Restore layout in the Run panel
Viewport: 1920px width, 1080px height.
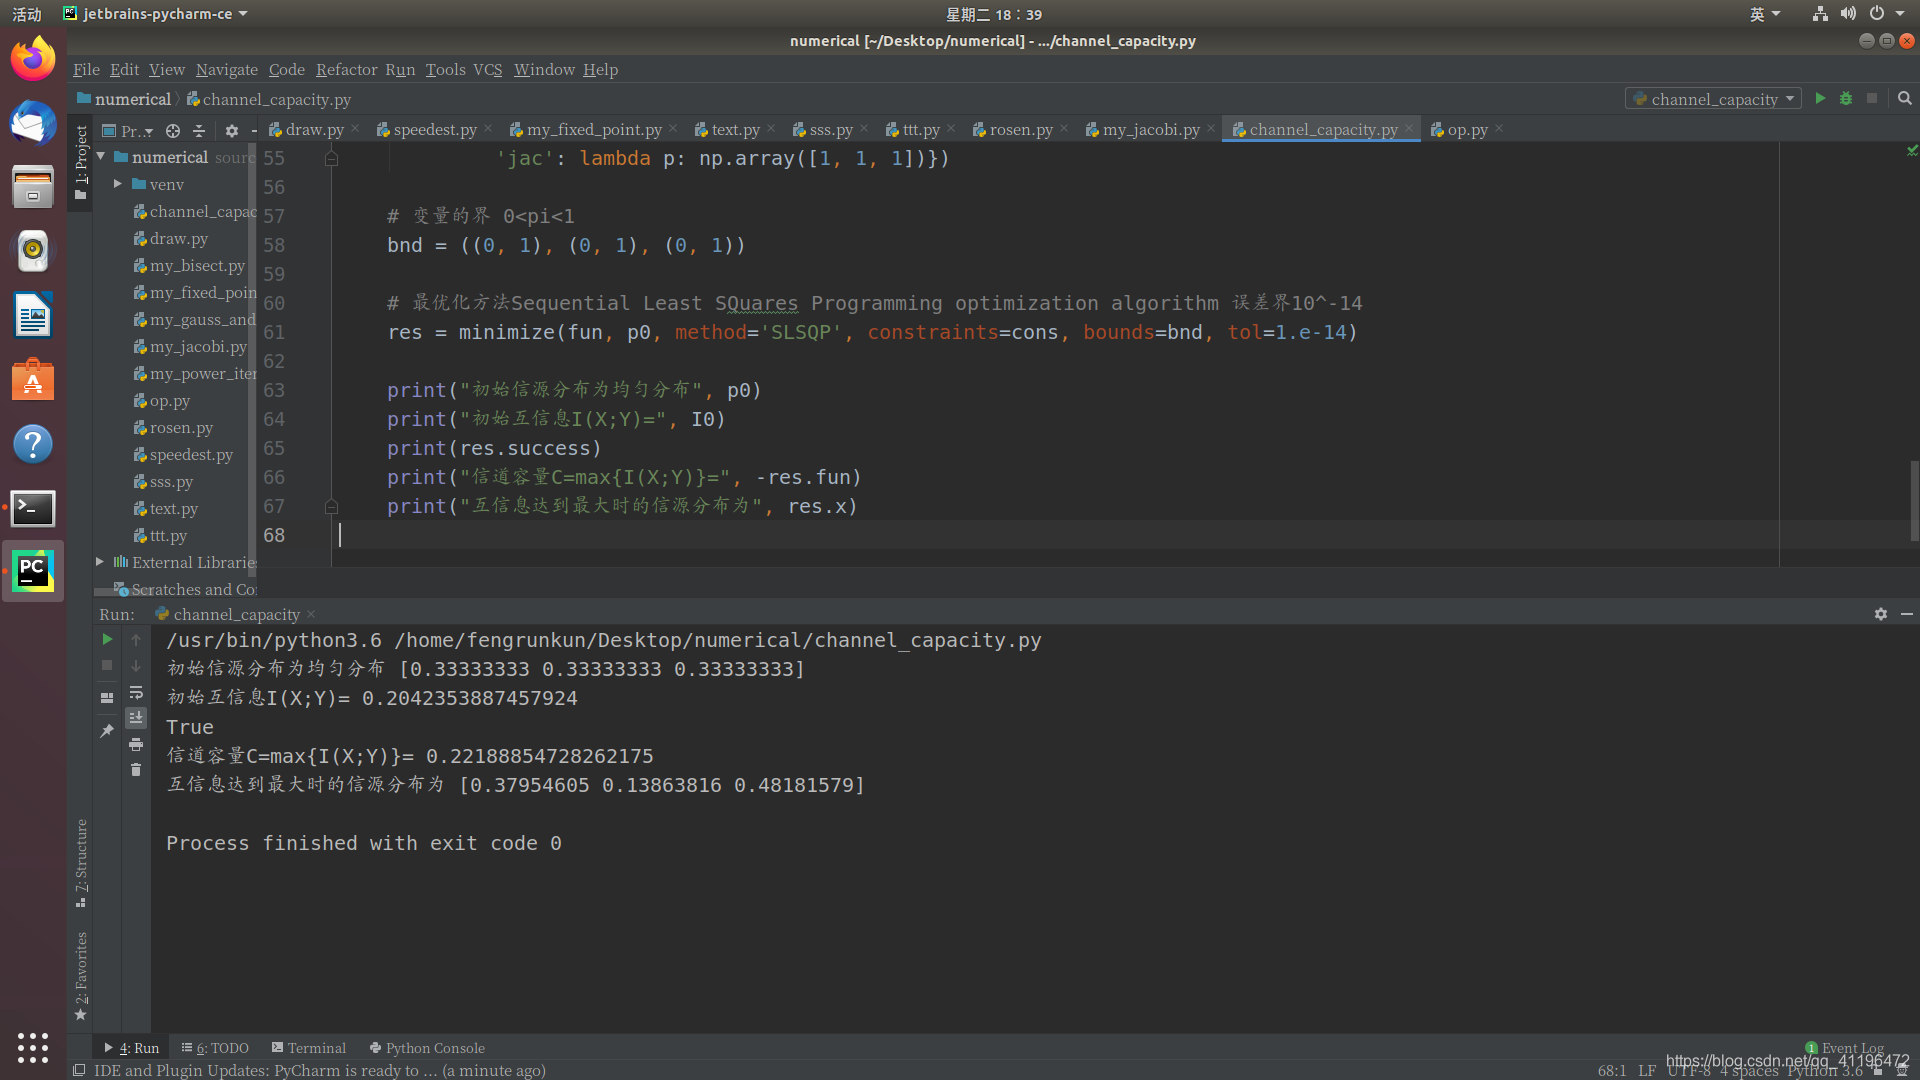[107, 698]
